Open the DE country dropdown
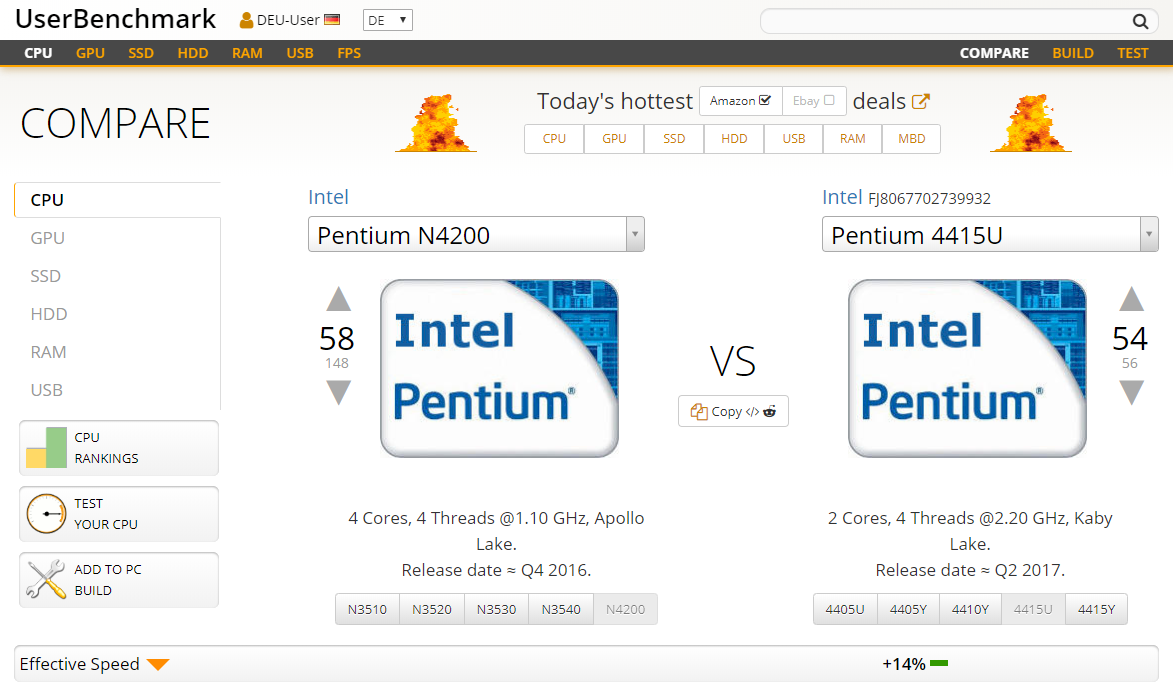 (x=387, y=20)
